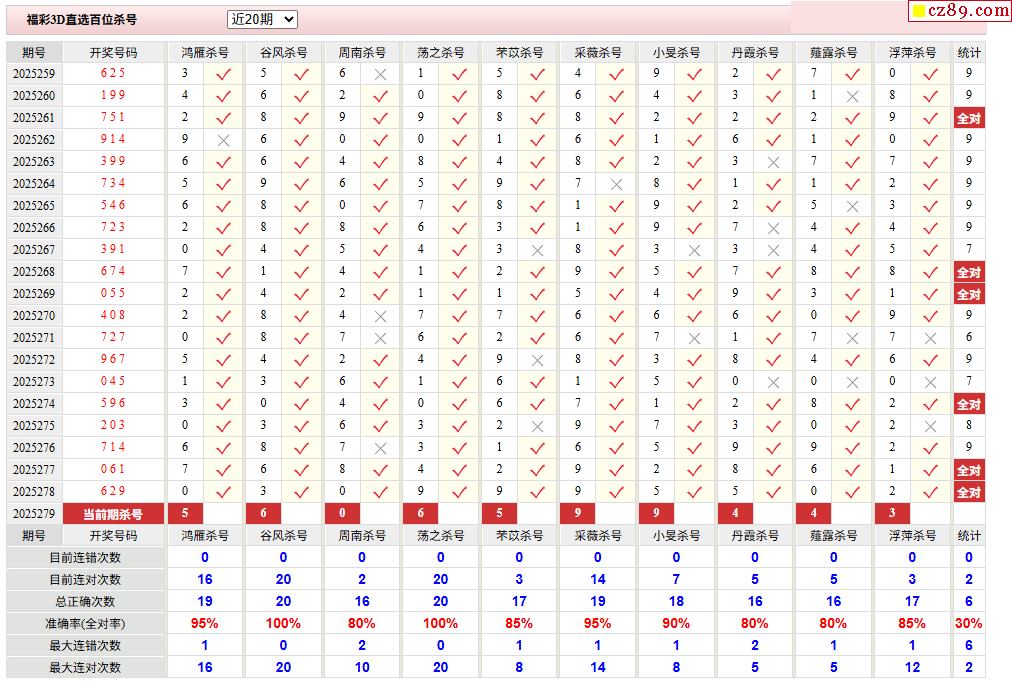The image size is (1012, 684).
Task: Select the period number 2025270 cell
Action: [x=34, y=316]
